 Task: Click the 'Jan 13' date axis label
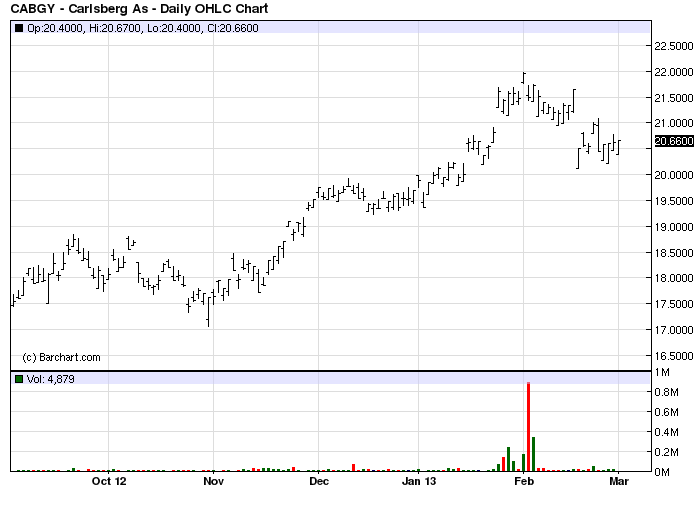click(418, 481)
